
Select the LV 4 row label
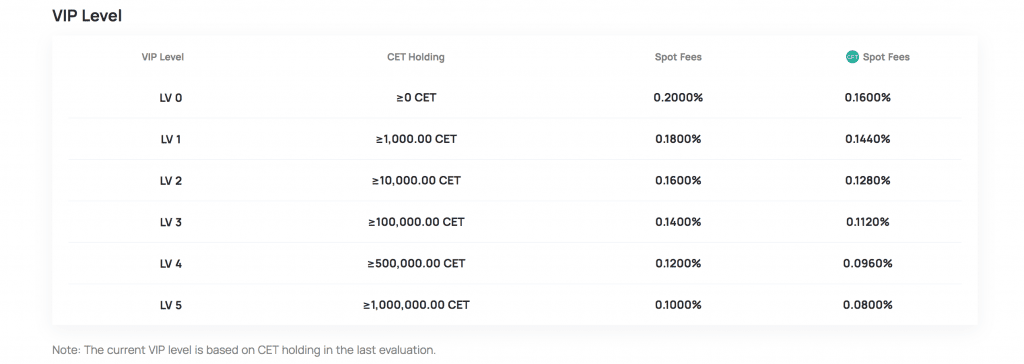pos(171,263)
